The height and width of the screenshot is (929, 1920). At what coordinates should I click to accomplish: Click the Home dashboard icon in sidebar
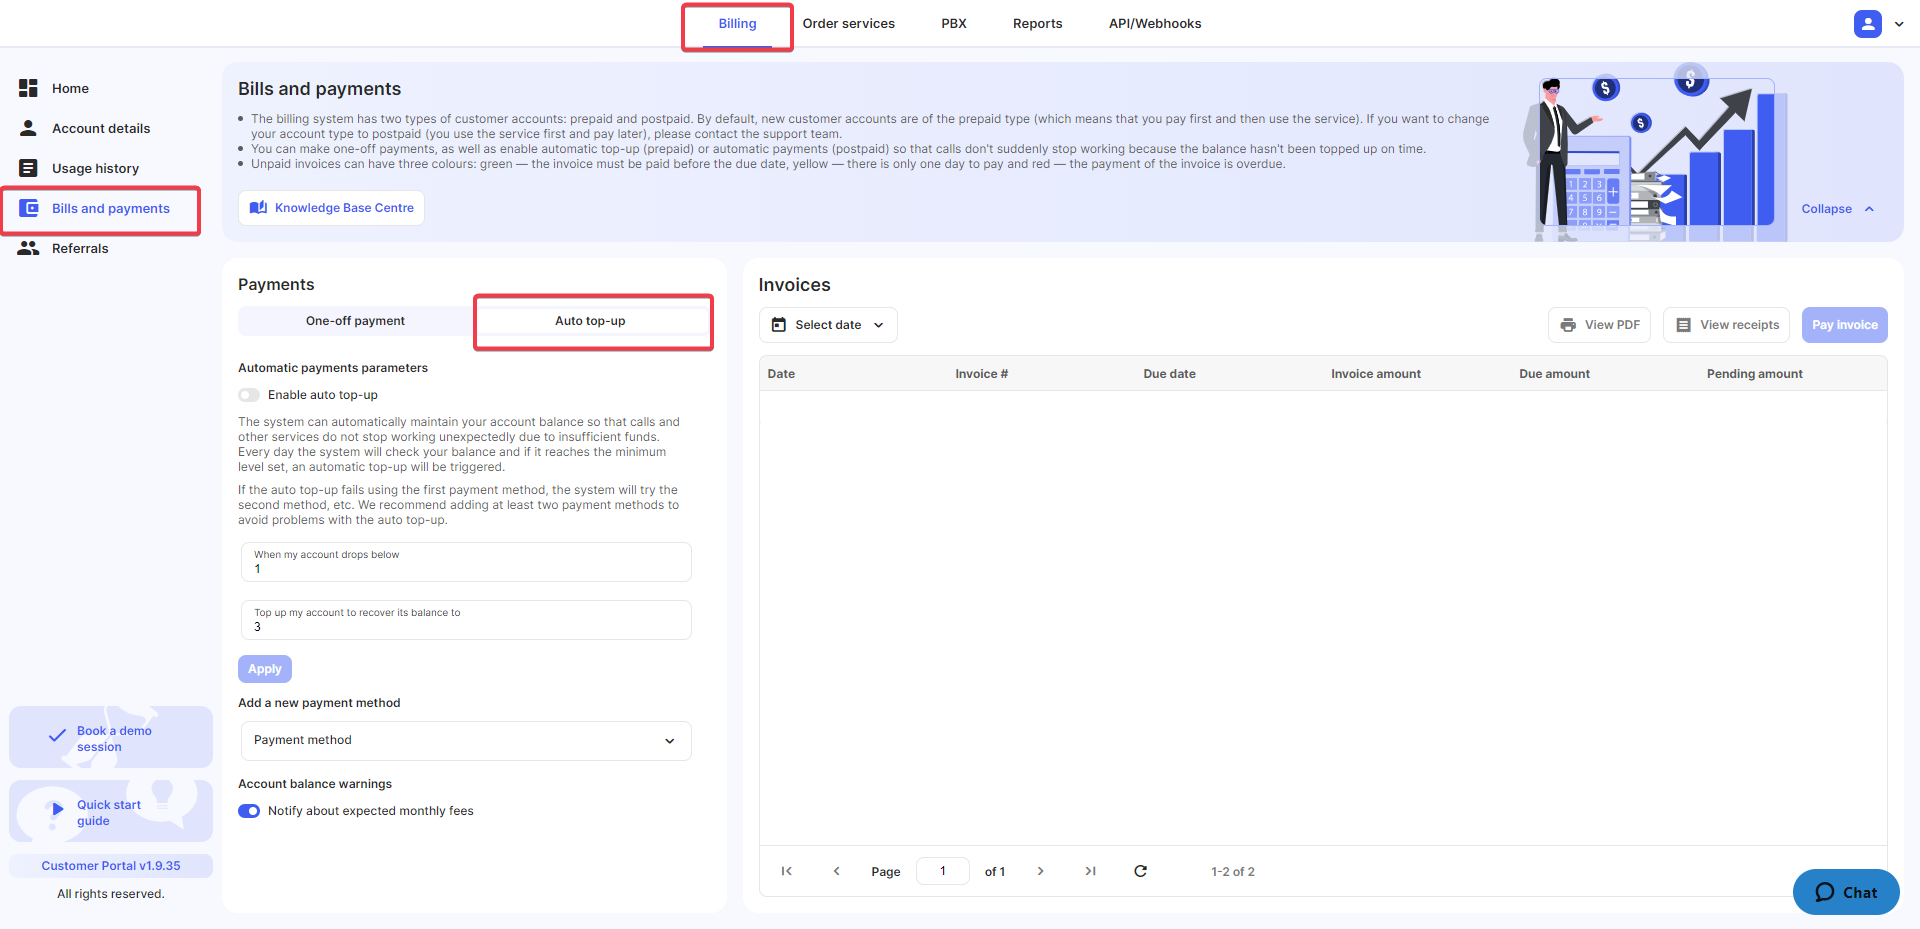28,88
